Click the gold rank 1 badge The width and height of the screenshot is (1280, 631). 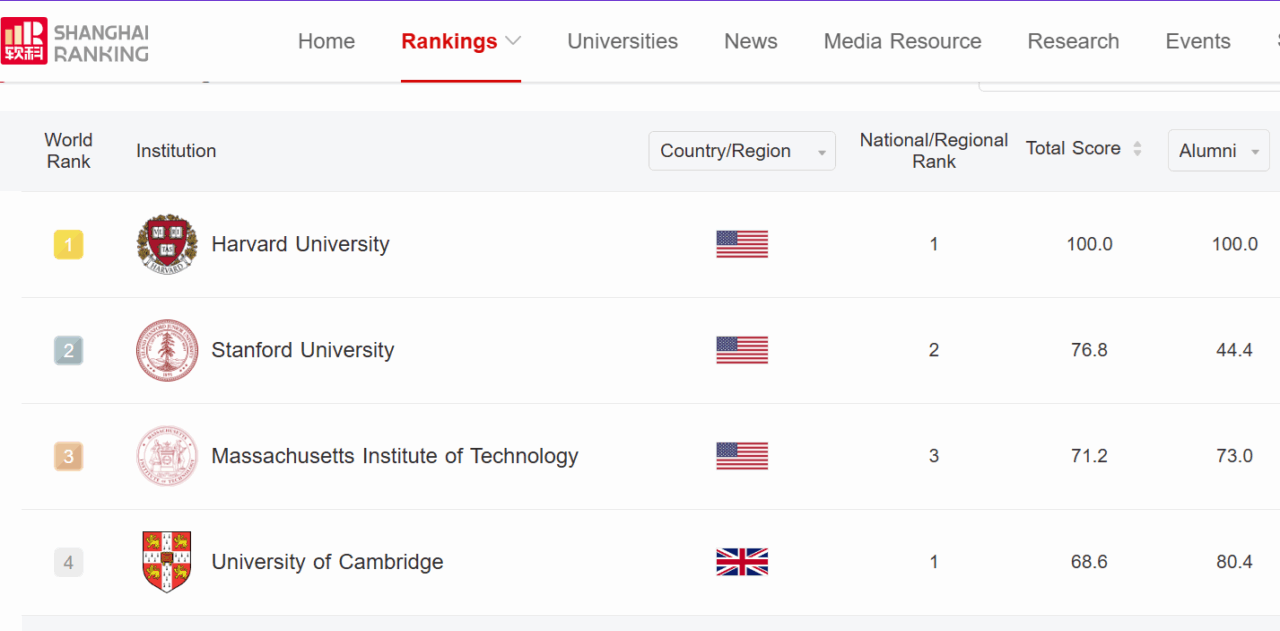tap(68, 245)
